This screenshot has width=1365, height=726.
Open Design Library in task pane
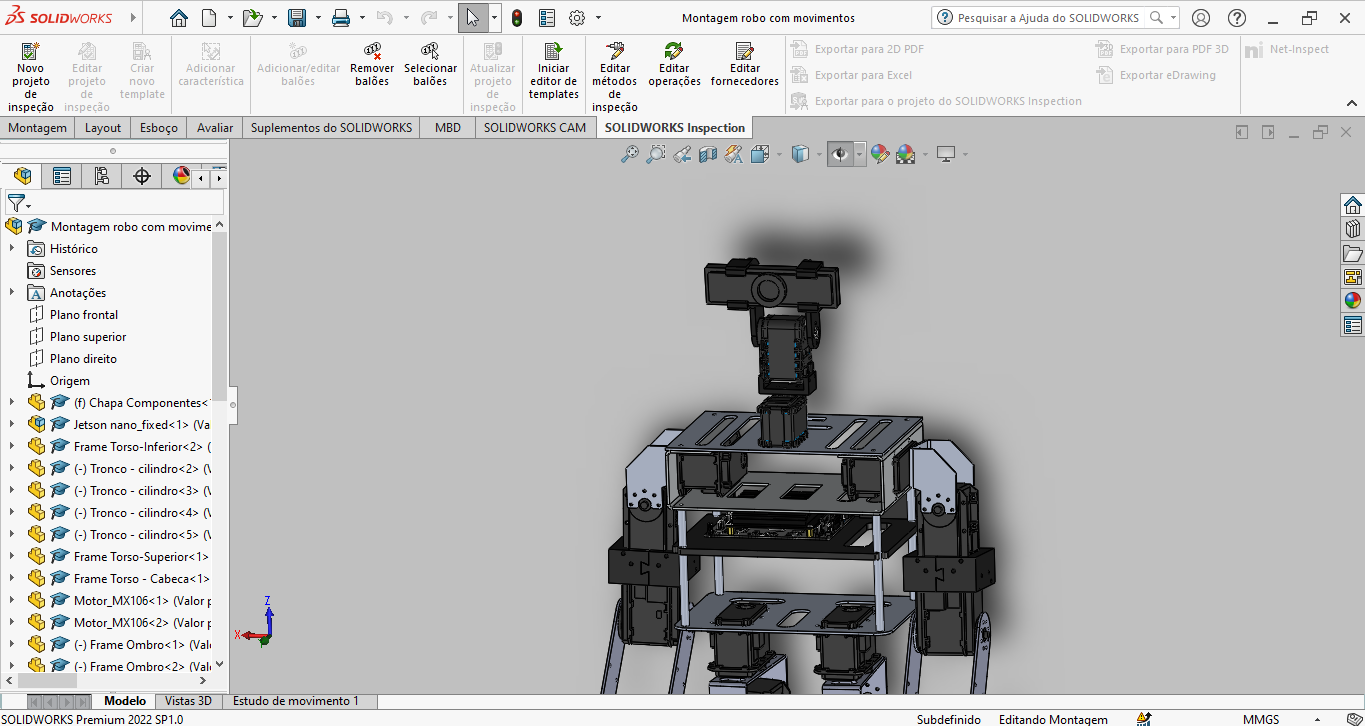(1352, 229)
